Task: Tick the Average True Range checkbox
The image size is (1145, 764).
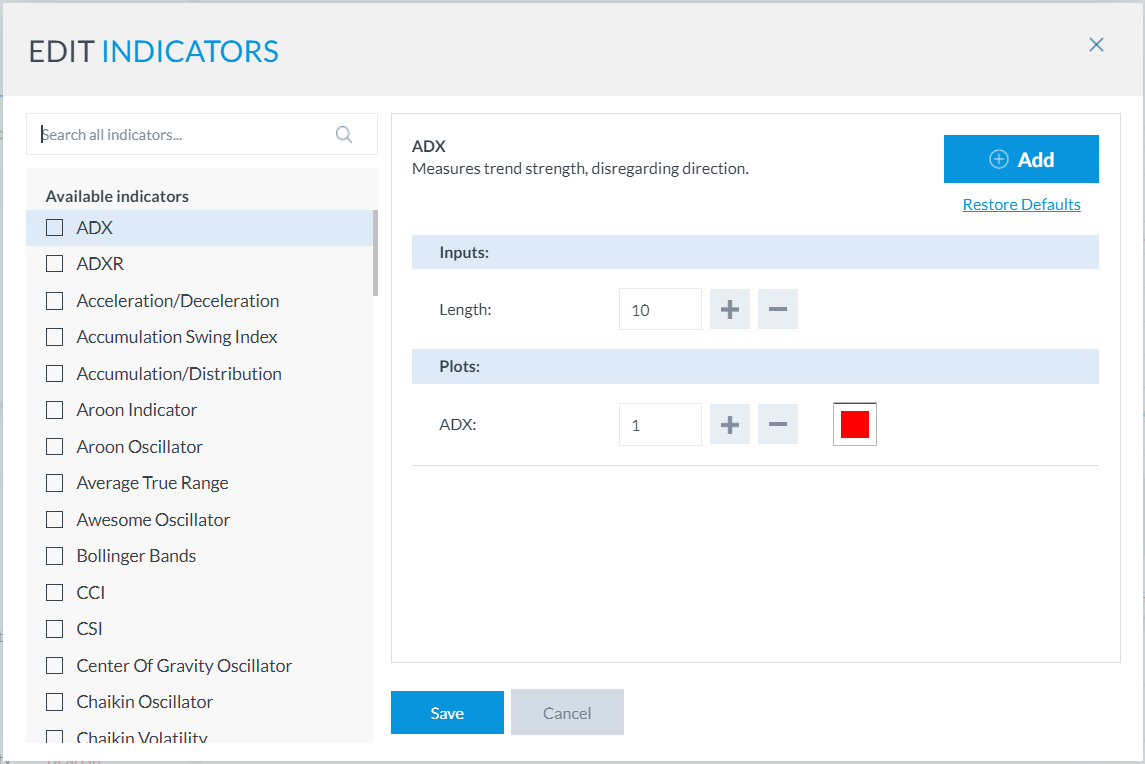Action: 55,483
